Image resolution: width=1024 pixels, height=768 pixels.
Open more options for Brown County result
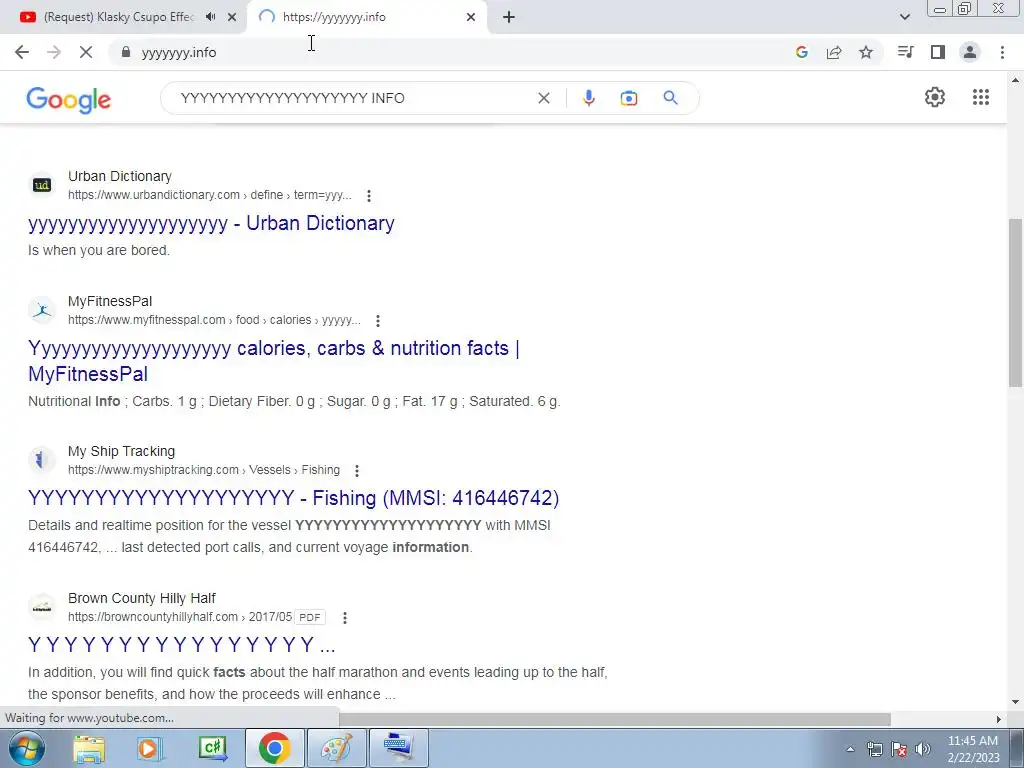click(345, 617)
